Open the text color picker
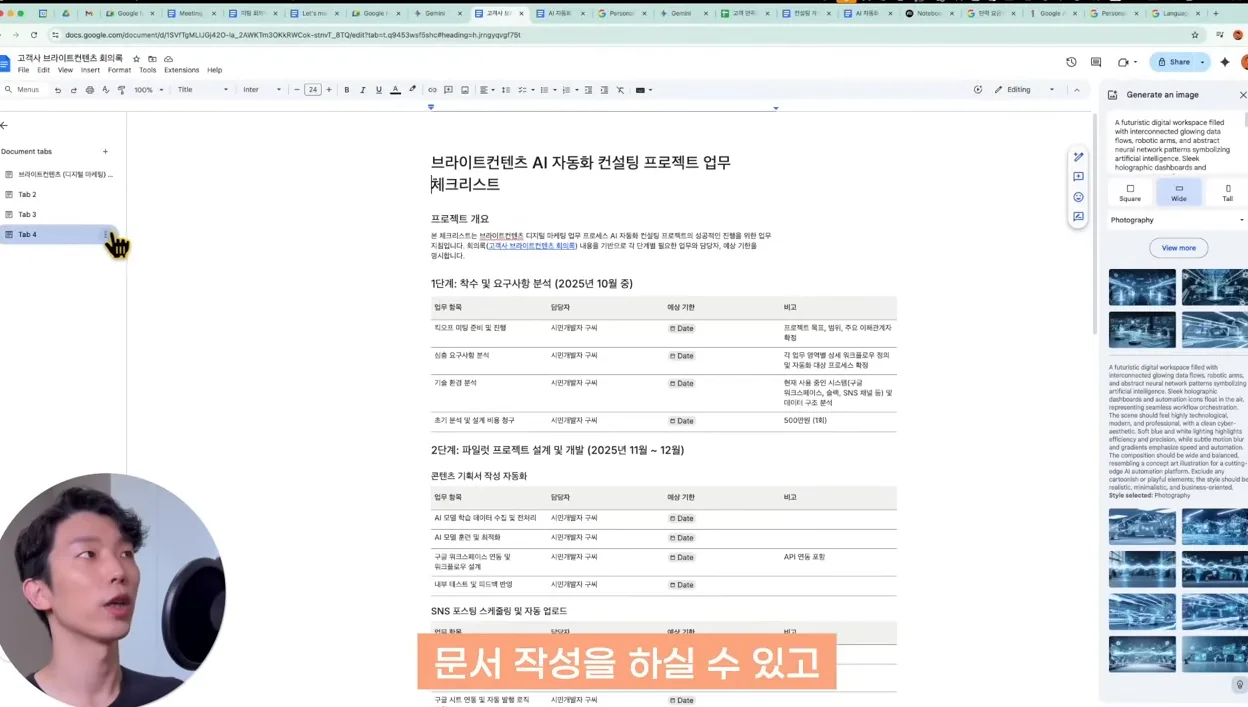This screenshot has width=1248, height=707. (x=395, y=90)
